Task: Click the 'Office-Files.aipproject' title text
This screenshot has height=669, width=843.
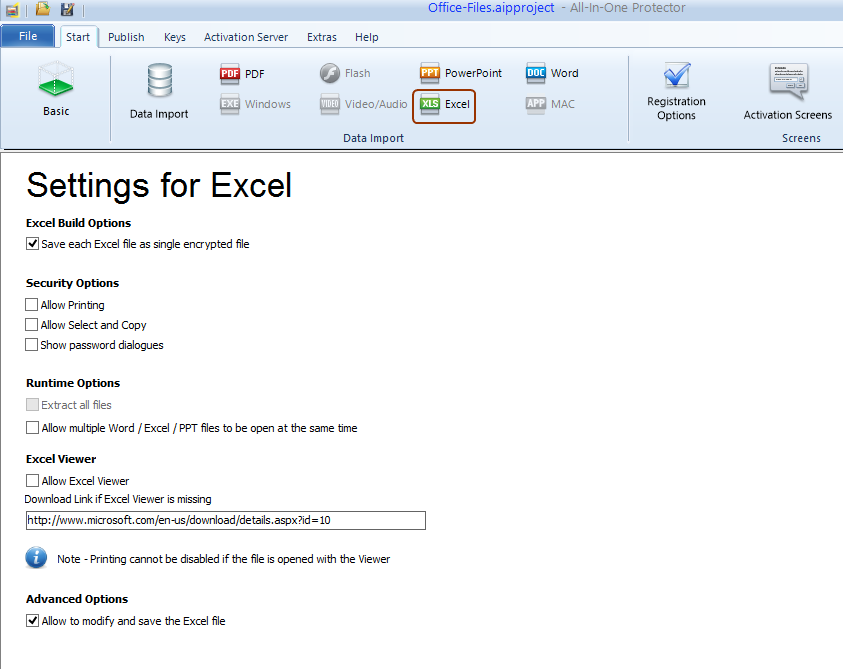Action: click(491, 8)
